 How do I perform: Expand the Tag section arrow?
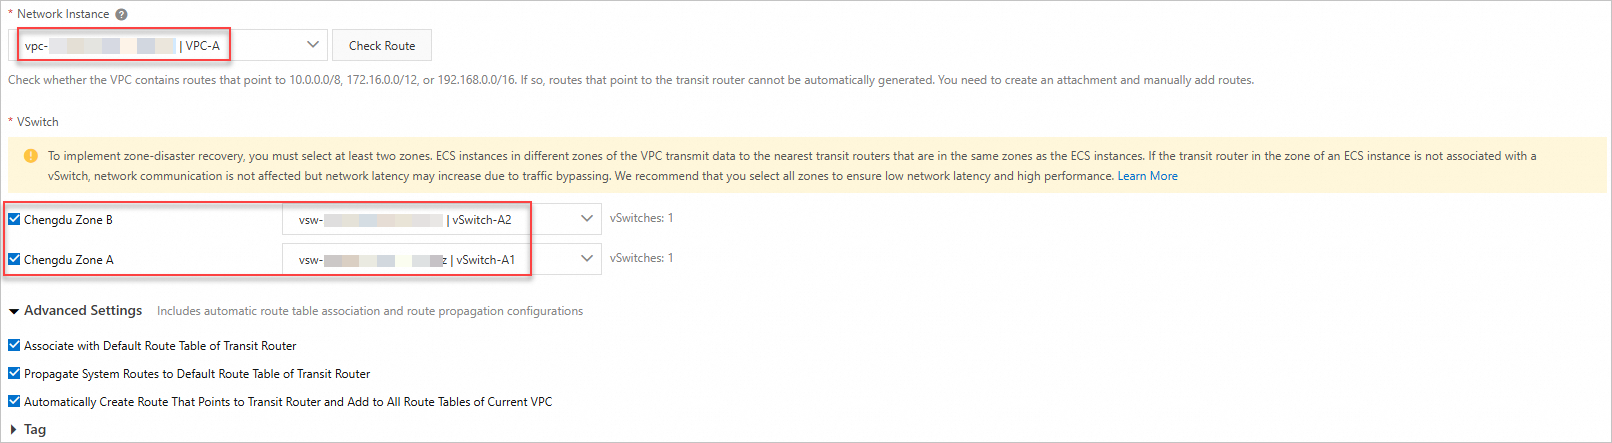[x=13, y=430]
